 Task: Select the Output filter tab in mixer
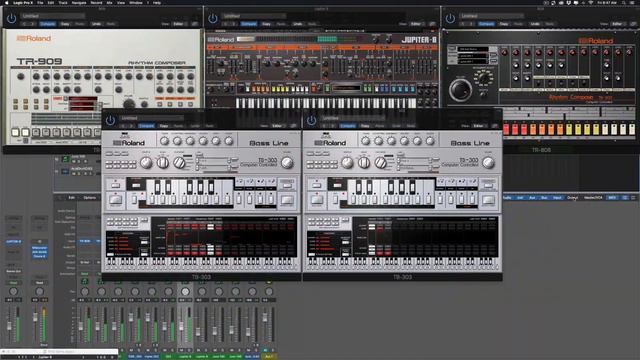pos(572,198)
